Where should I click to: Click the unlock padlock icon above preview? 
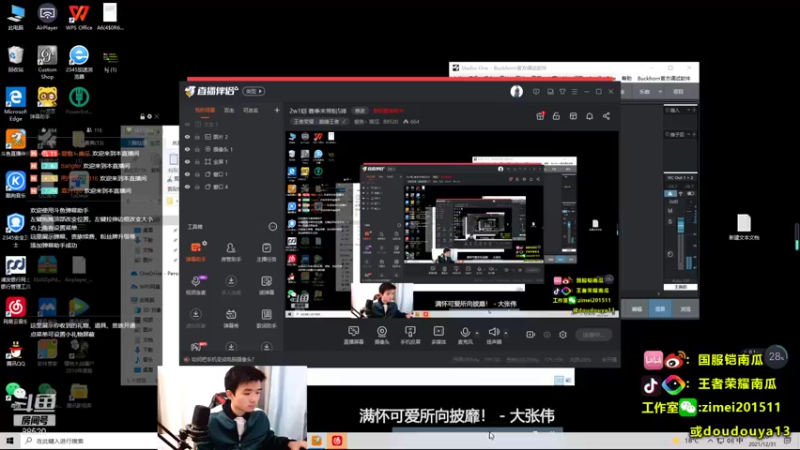[x=556, y=116]
